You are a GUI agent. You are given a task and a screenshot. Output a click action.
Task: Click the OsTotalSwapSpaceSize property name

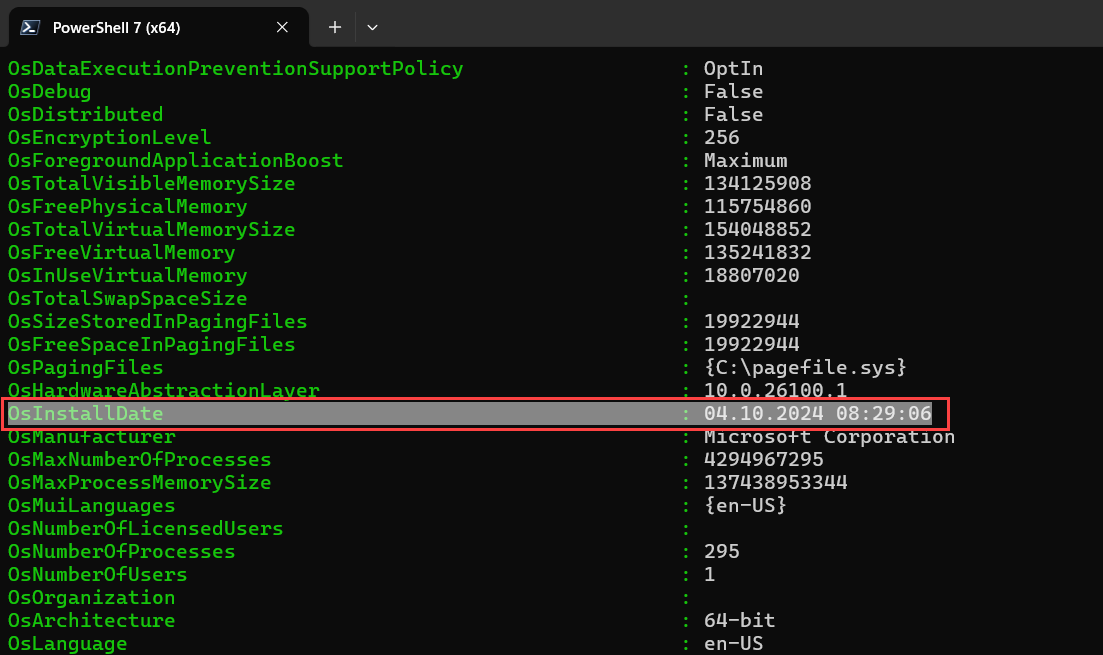pyautogui.click(x=127, y=299)
